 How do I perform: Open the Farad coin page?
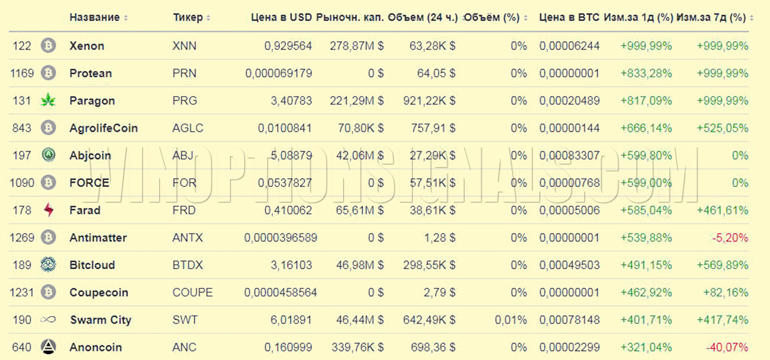85,211
